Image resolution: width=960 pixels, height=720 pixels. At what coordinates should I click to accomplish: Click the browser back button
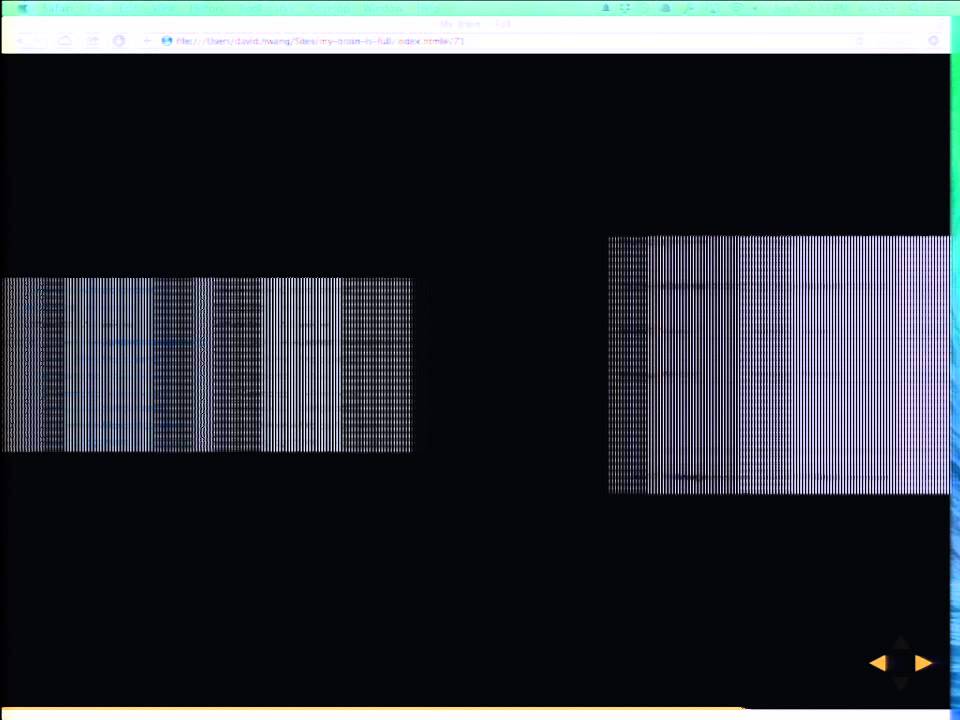[x=20, y=41]
